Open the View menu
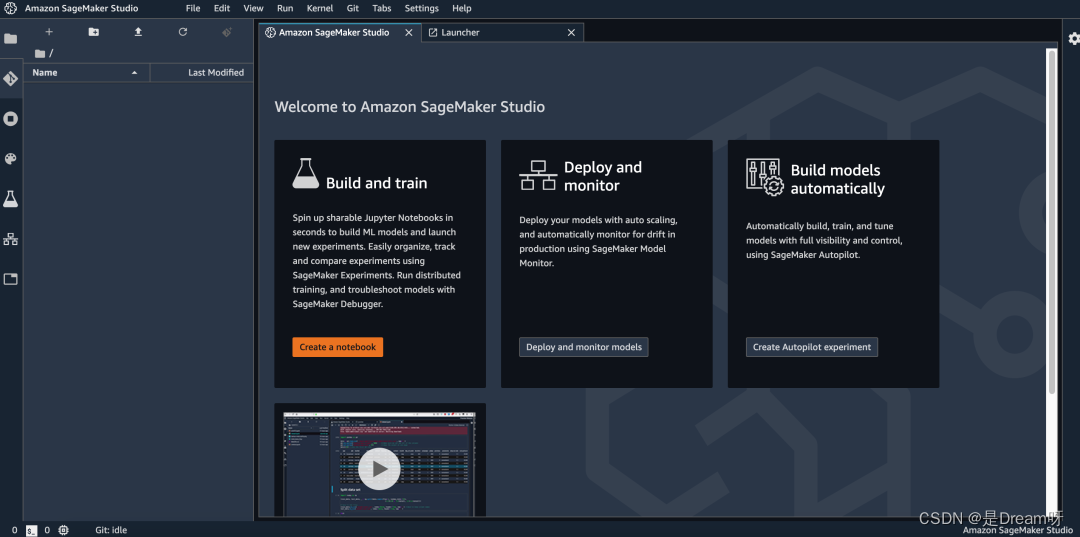The width and height of the screenshot is (1080, 537). coord(253,8)
